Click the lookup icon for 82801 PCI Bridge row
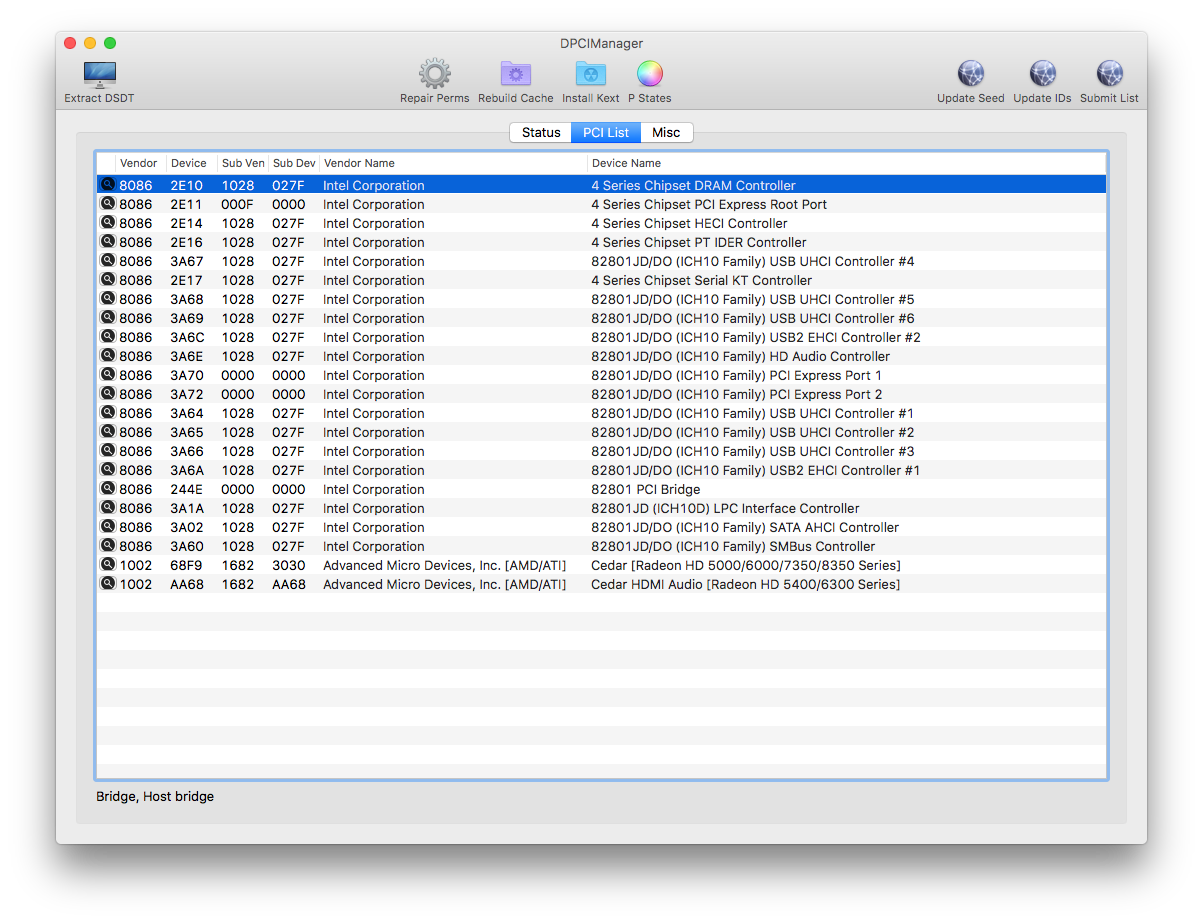 [107, 489]
